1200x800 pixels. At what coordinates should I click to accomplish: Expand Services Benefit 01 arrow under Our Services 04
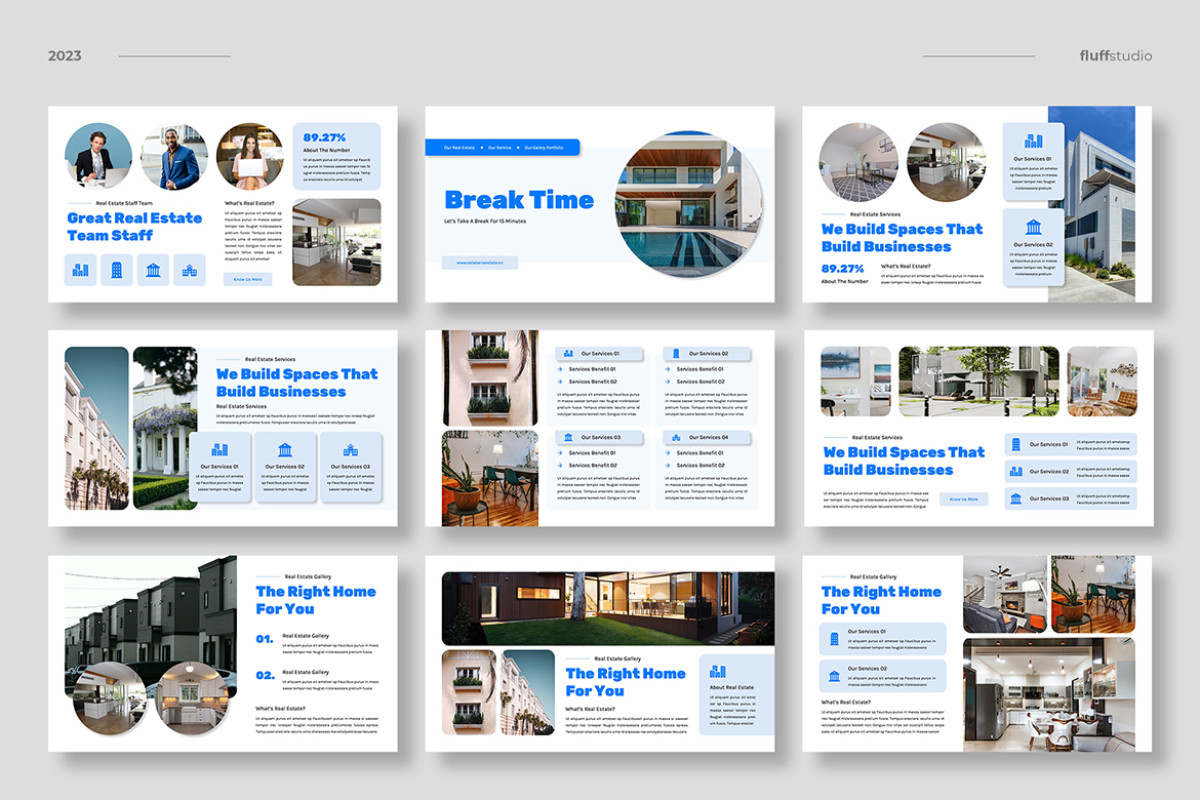click(x=668, y=453)
